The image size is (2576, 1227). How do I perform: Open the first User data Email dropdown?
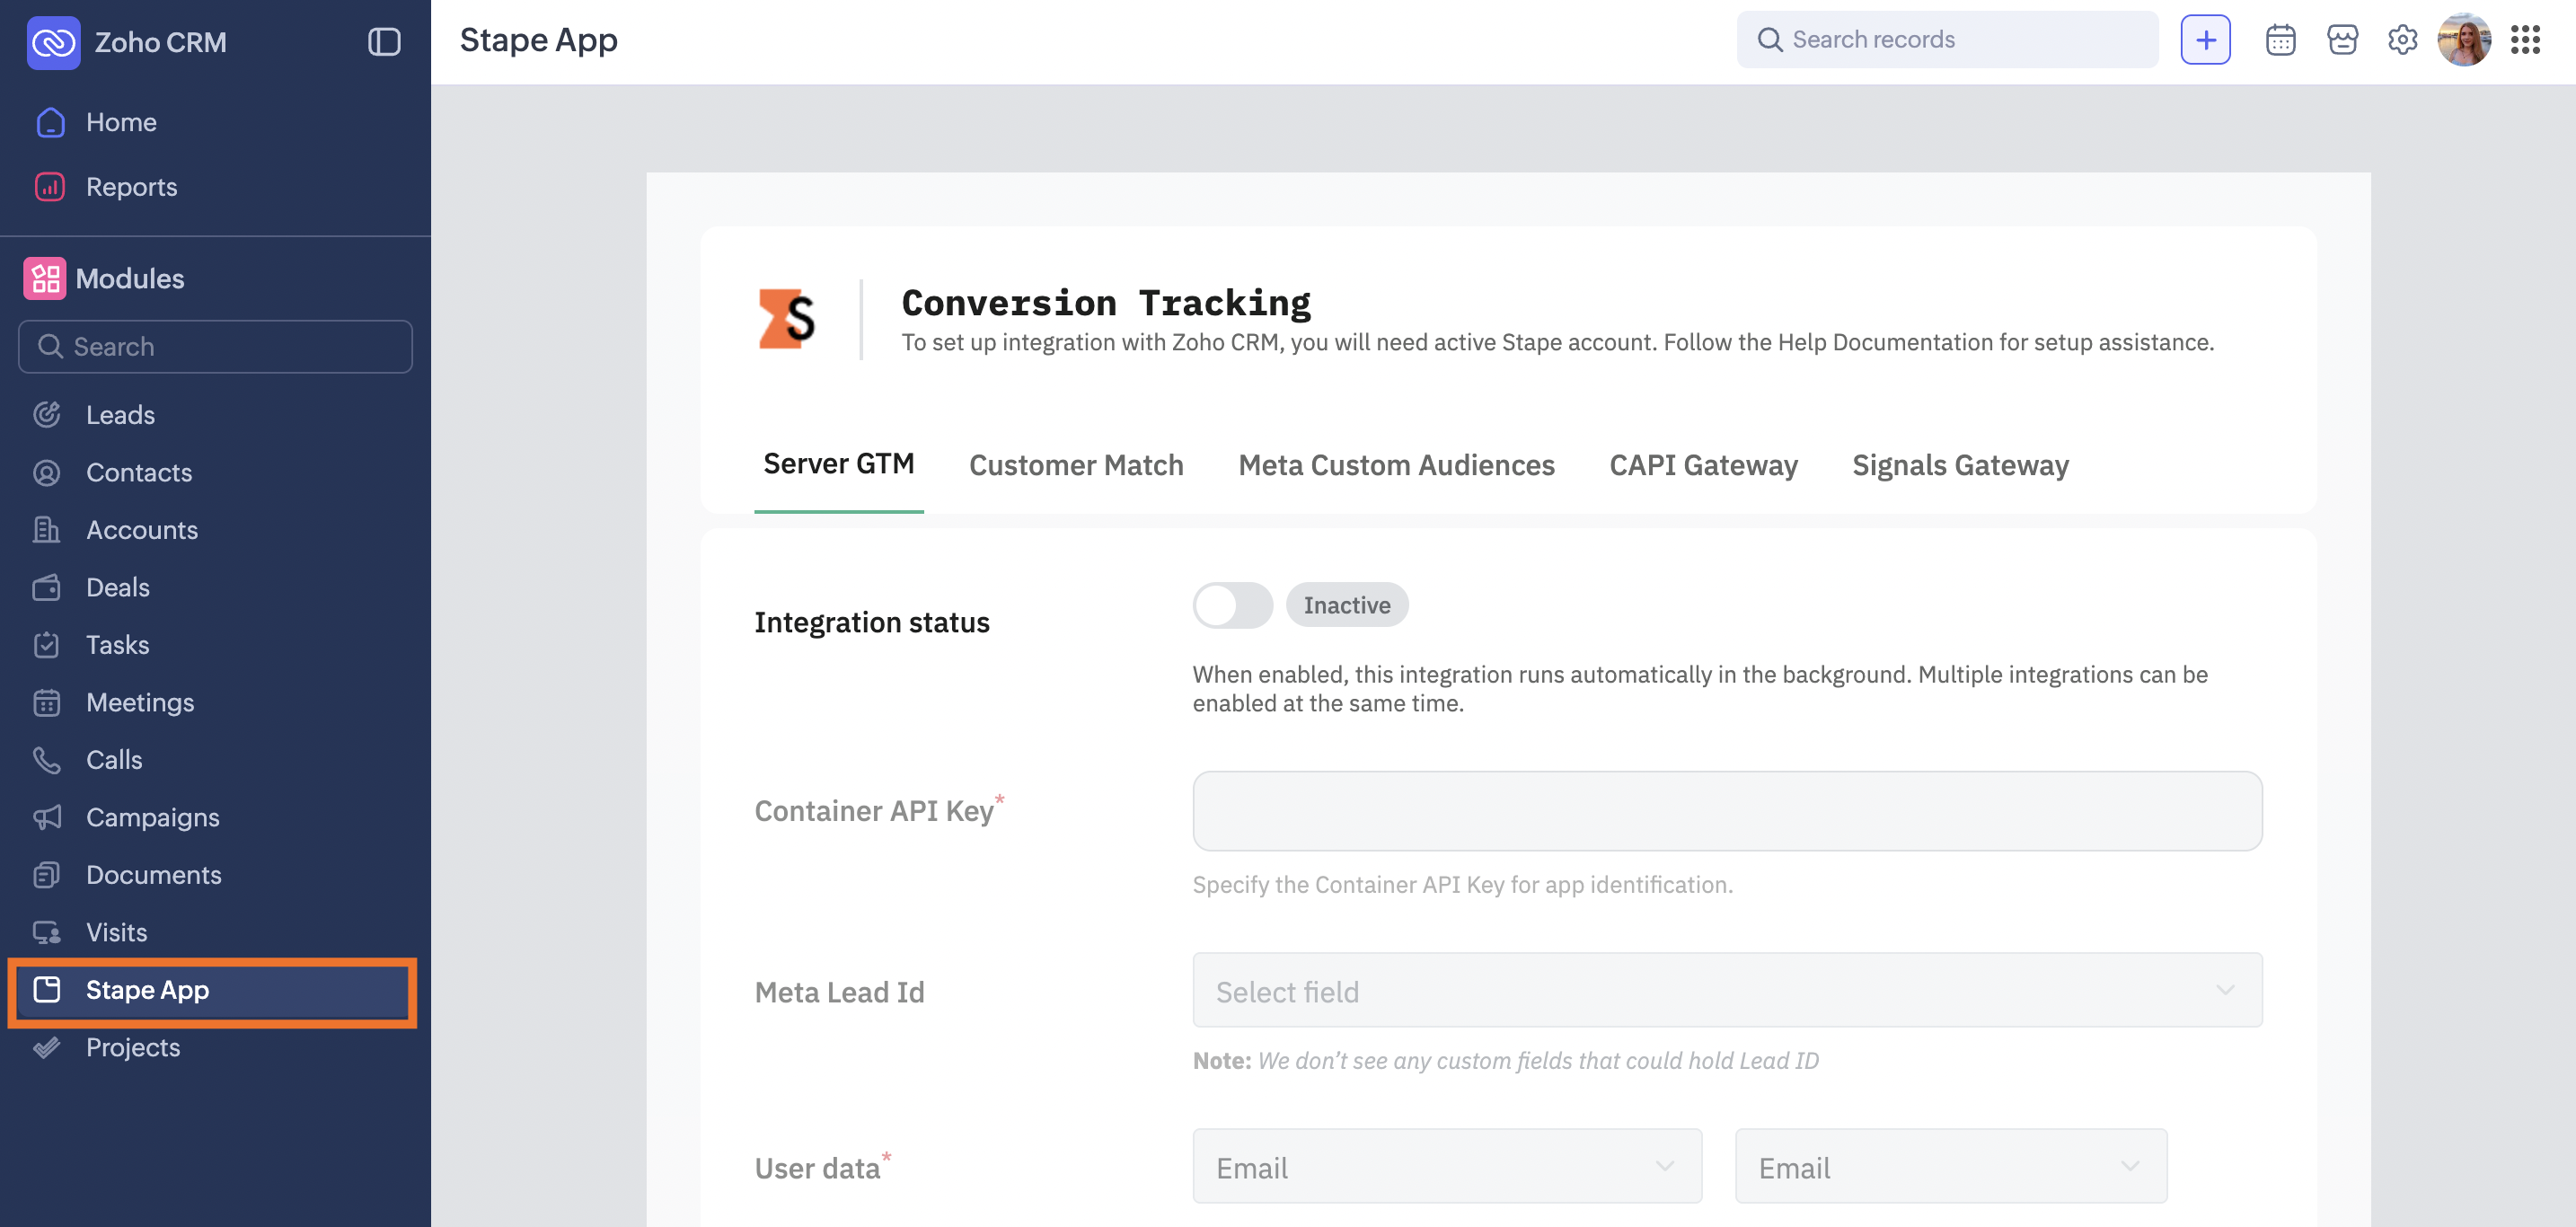coord(1447,1166)
